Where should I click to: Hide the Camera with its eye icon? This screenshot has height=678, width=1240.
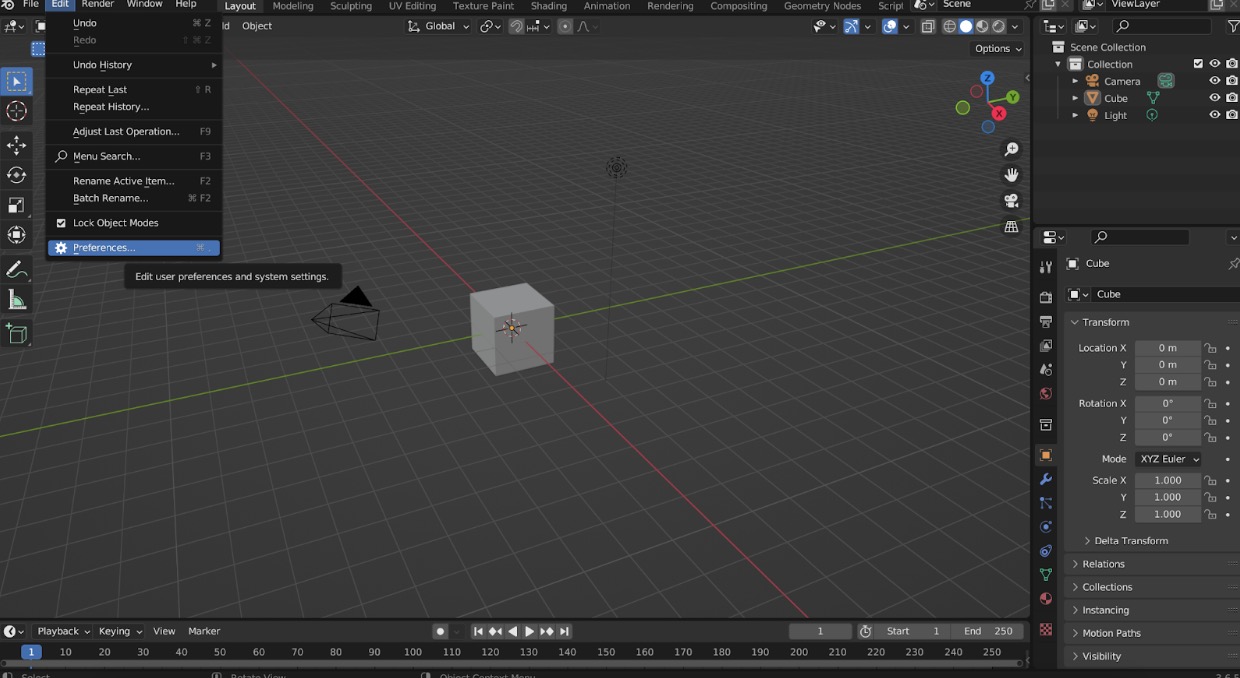[x=1215, y=81]
